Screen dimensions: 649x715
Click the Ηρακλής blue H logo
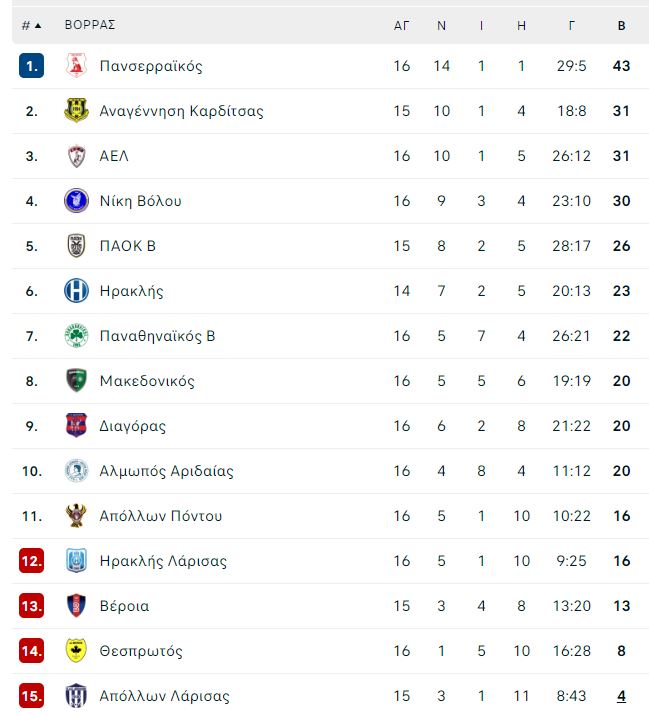pyautogui.click(x=76, y=291)
